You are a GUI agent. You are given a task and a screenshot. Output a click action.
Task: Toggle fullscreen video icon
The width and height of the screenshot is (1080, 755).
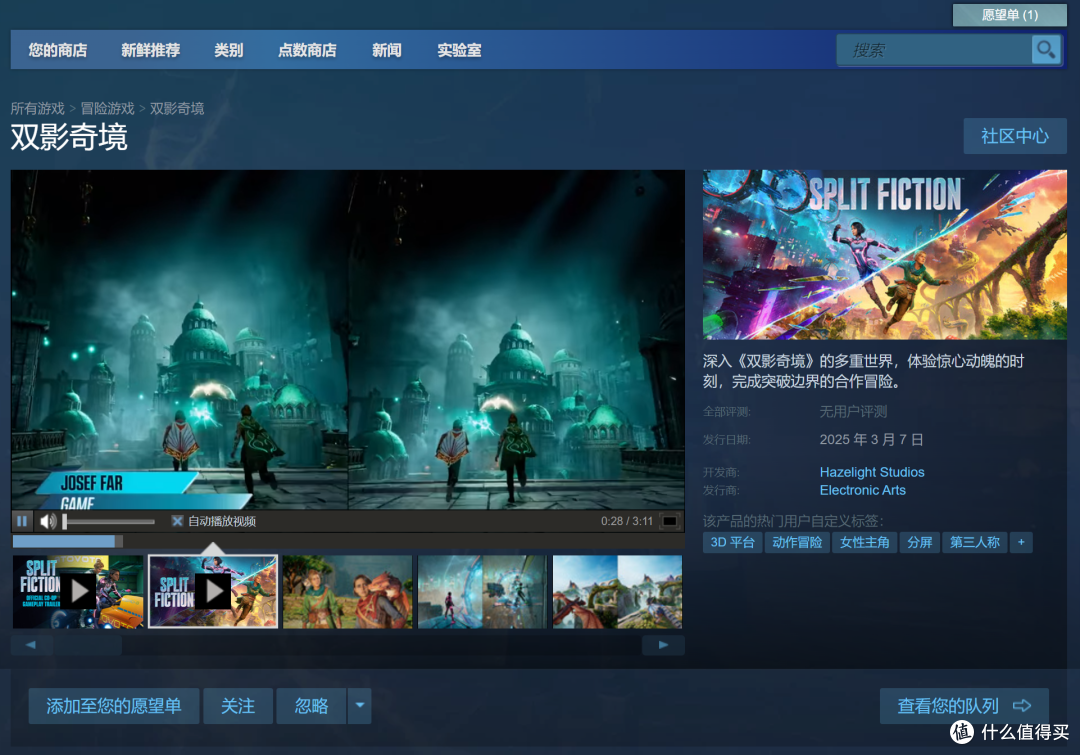click(x=669, y=521)
